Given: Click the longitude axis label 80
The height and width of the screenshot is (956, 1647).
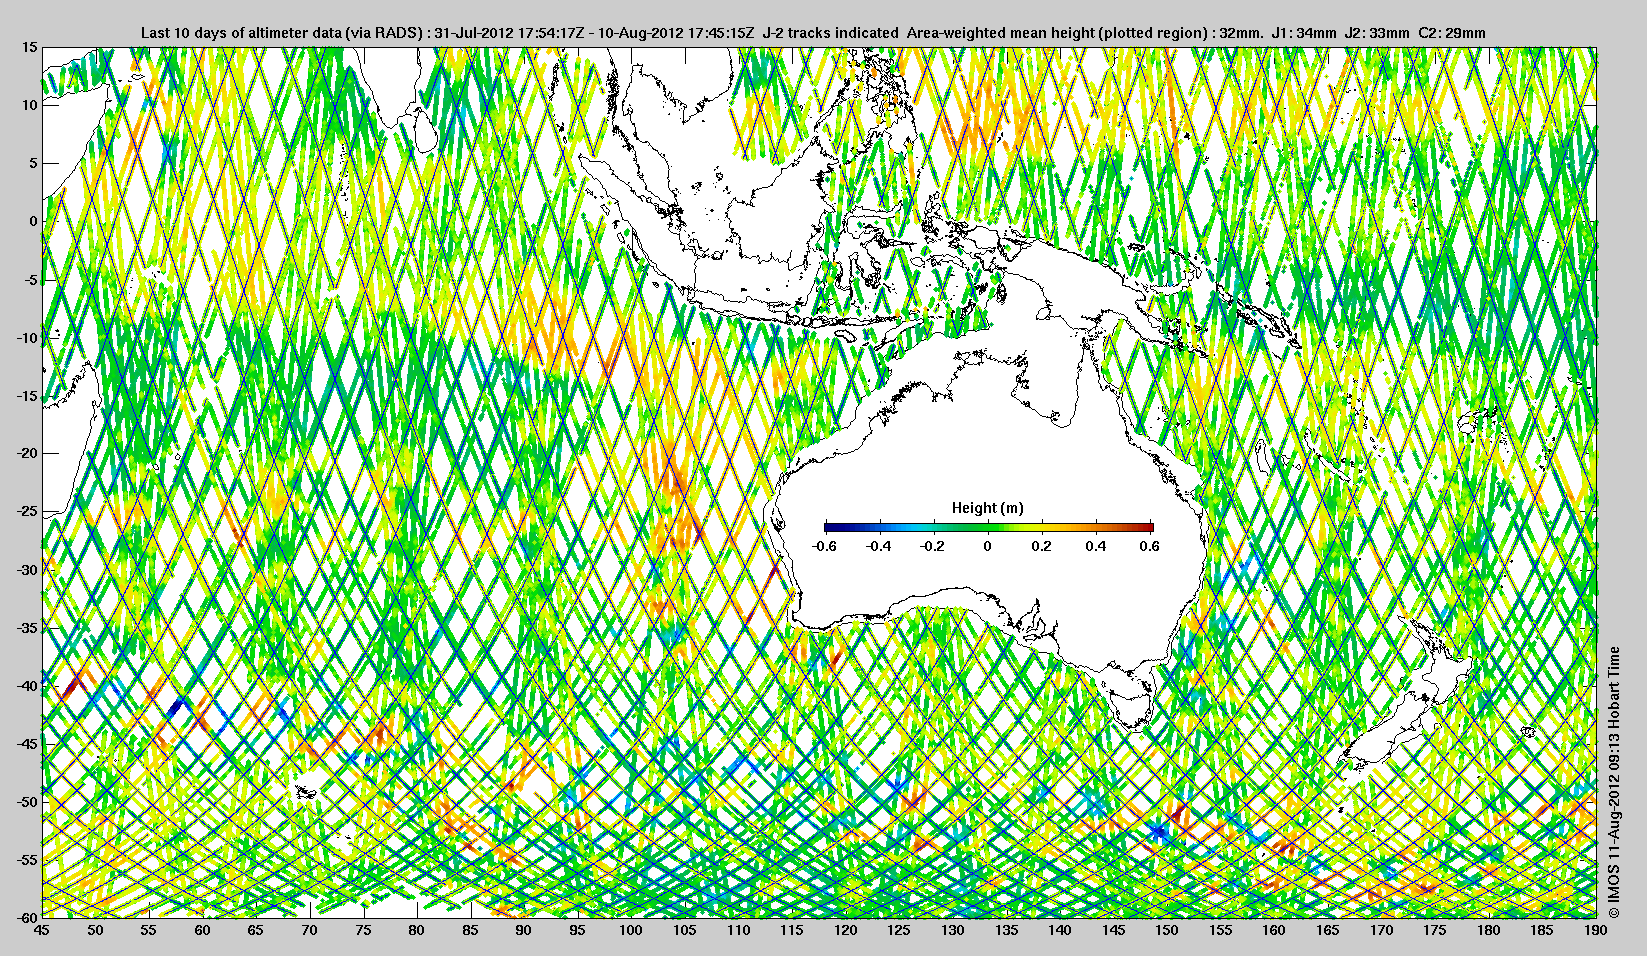Looking at the screenshot, I should point(416,930).
